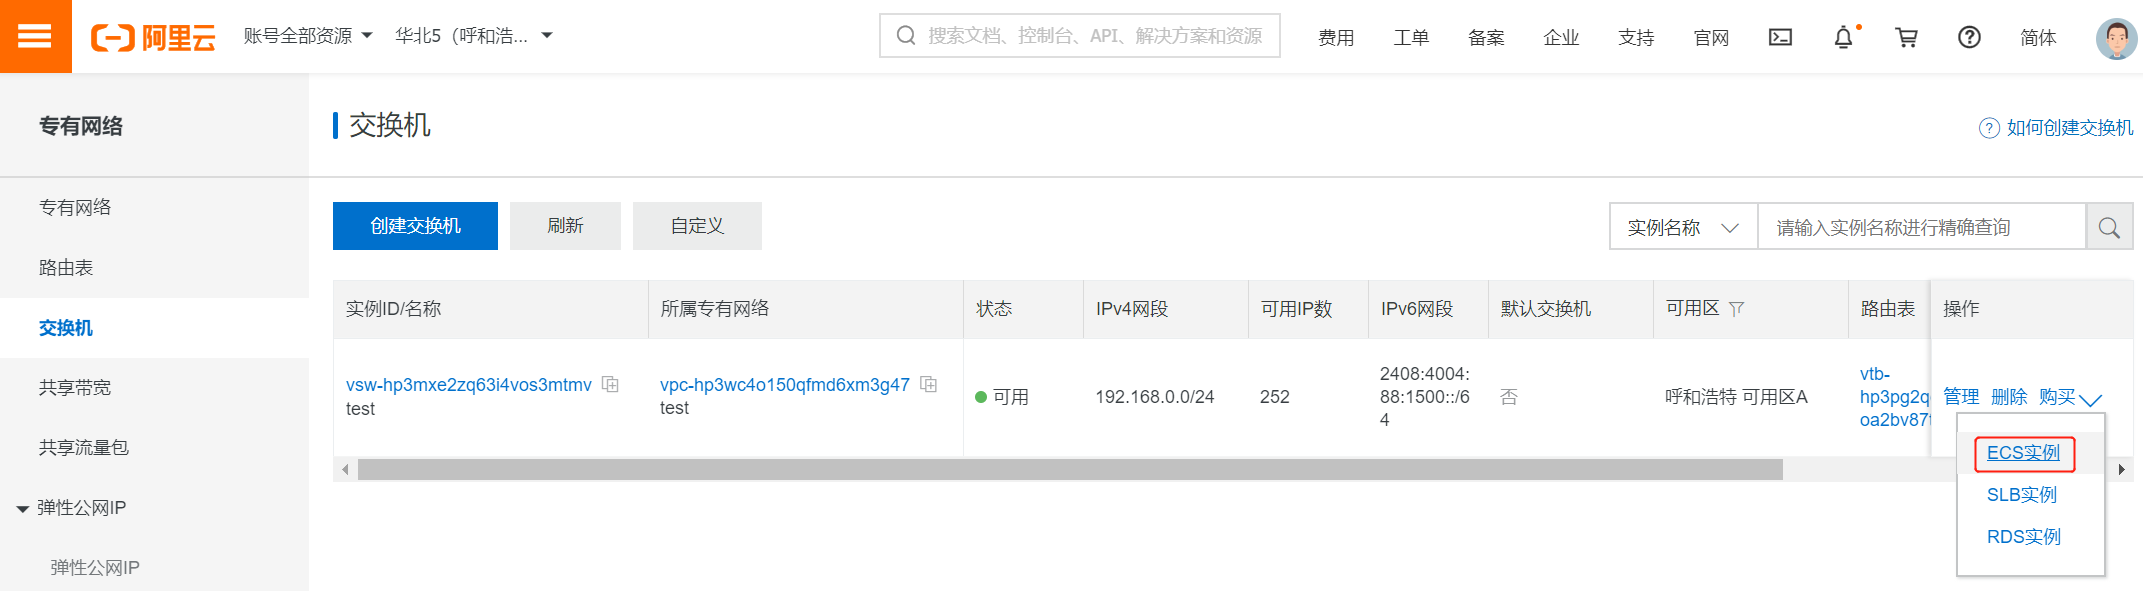Viewport: 2143px width, 591px height.
Task: Toggle the 购买 dropdown chevron
Action: click(x=2090, y=399)
